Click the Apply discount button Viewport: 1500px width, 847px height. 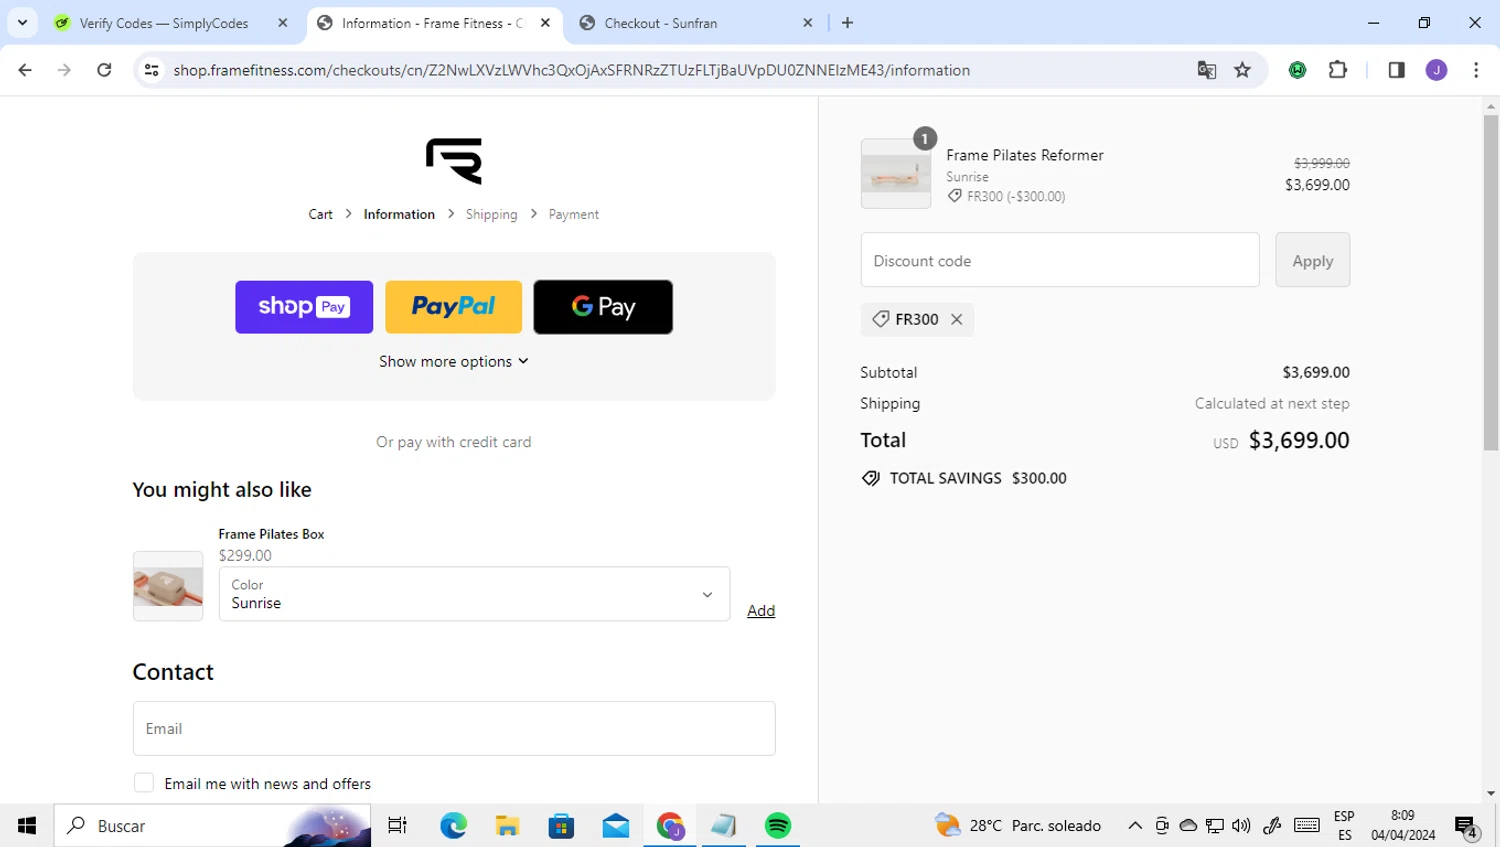pos(1312,260)
